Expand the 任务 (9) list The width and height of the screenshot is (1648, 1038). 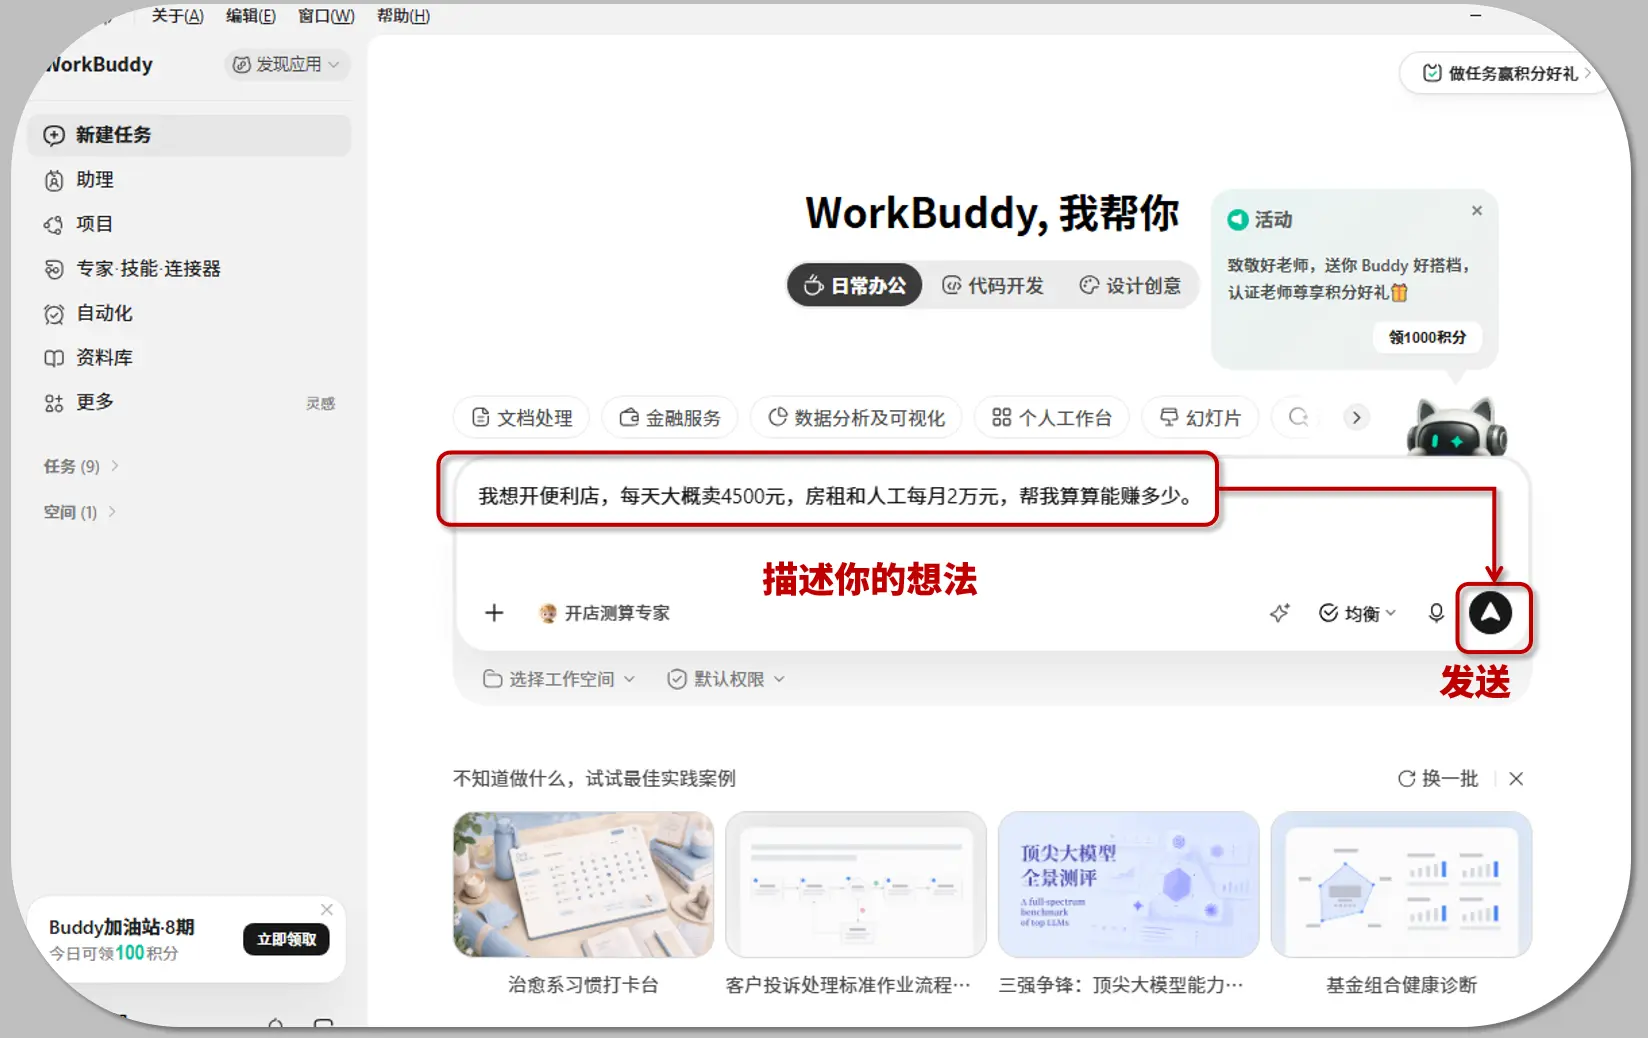coord(81,466)
